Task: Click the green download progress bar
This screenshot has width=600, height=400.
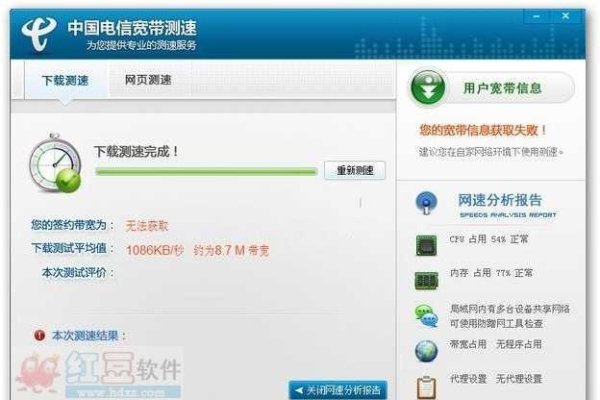Action: click(x=207, y=172)
